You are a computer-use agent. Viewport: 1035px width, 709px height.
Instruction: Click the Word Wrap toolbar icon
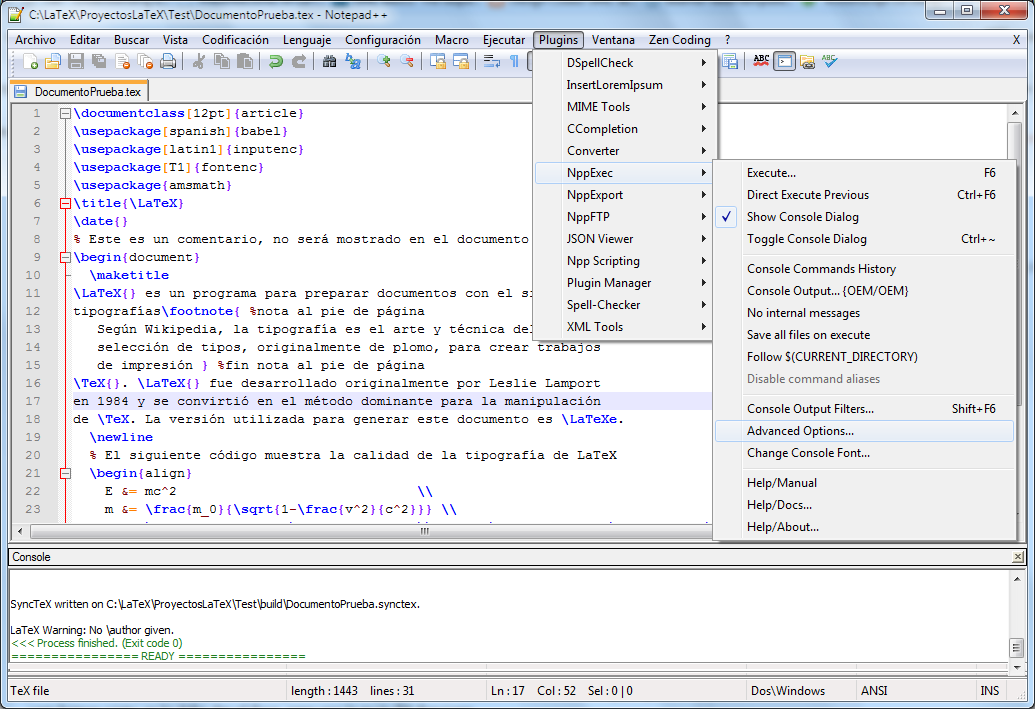click(x=492, y=62)
